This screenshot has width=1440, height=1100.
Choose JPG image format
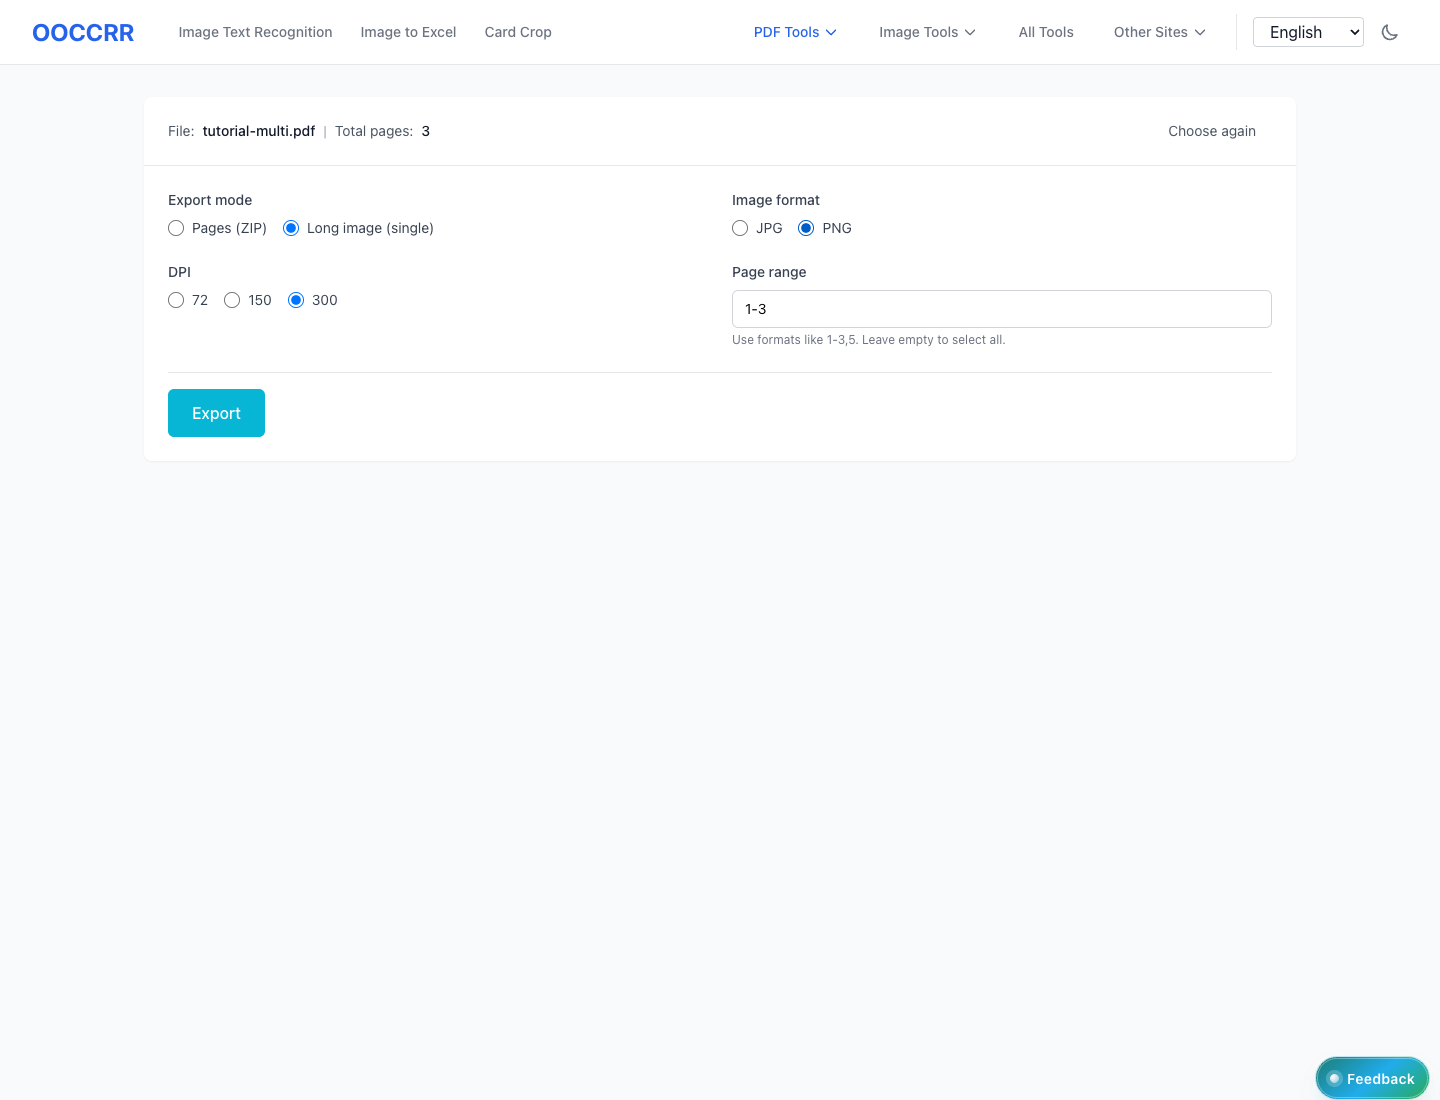tap(741, 228)
